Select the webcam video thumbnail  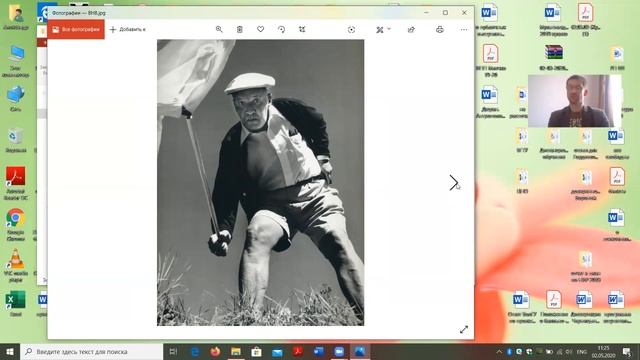pyautogui.click(x=574, y=101)
